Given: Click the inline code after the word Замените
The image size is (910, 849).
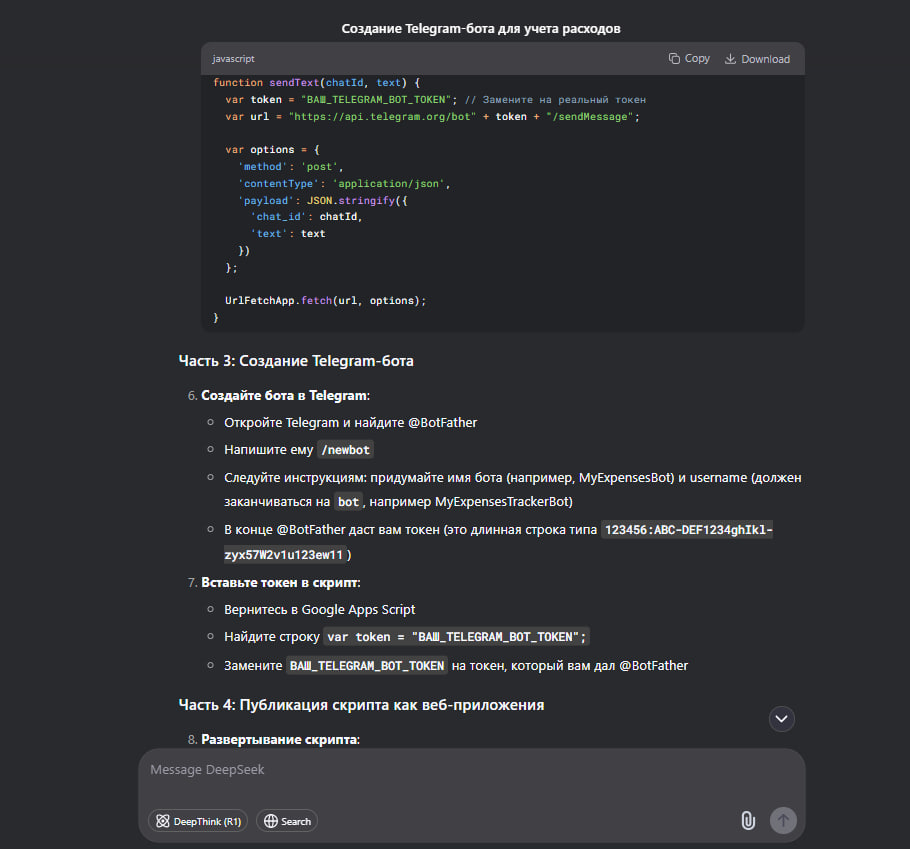Looking at the screenshot, I should (367, 666).
